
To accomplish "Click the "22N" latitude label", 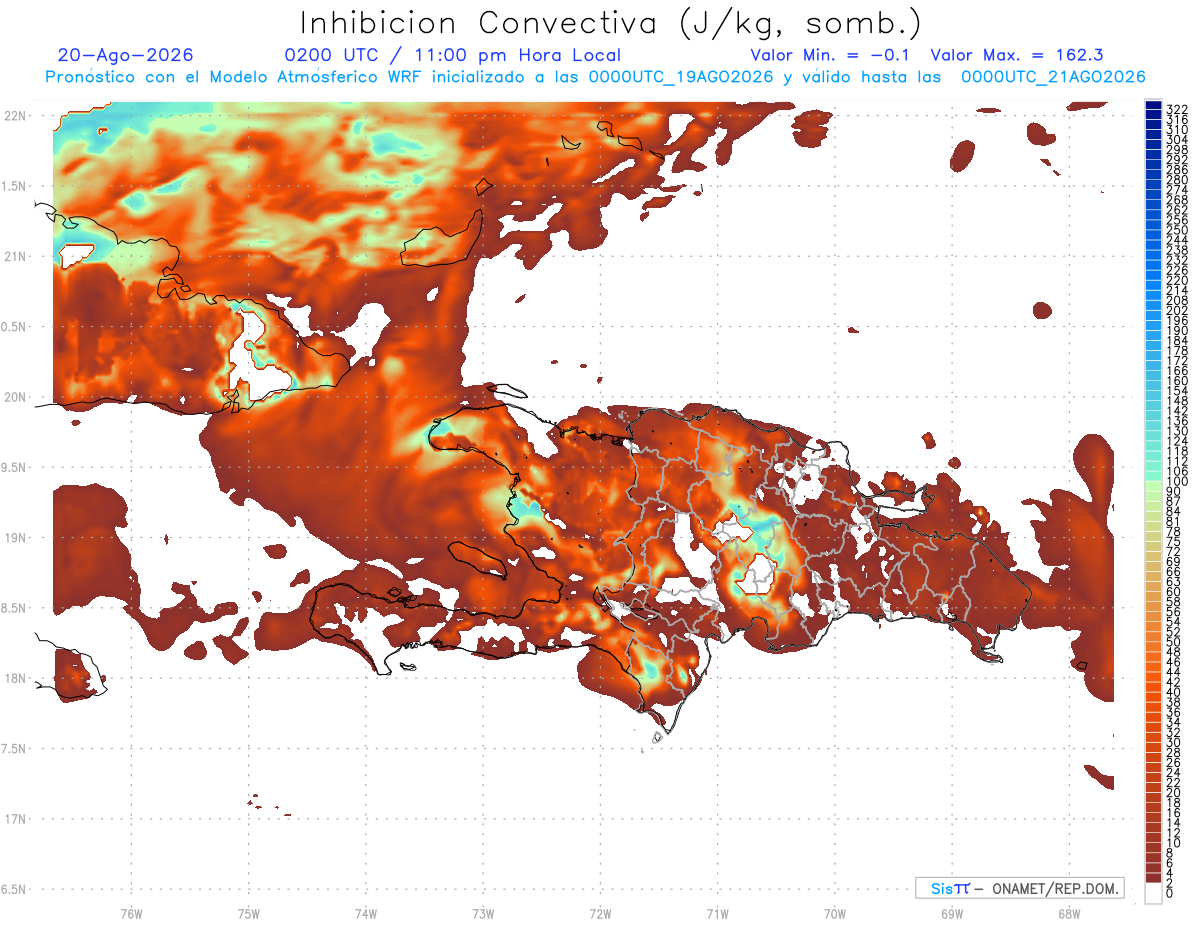I will click(x=15, y=116).
